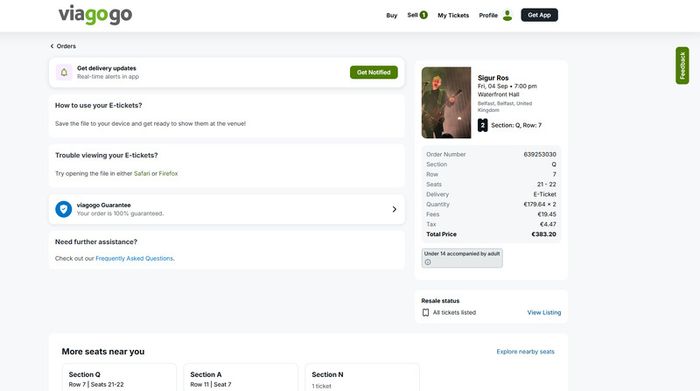Open the Firefox link
The height and width of the screenshot is (391, 700).
click(x=168, y=174)
